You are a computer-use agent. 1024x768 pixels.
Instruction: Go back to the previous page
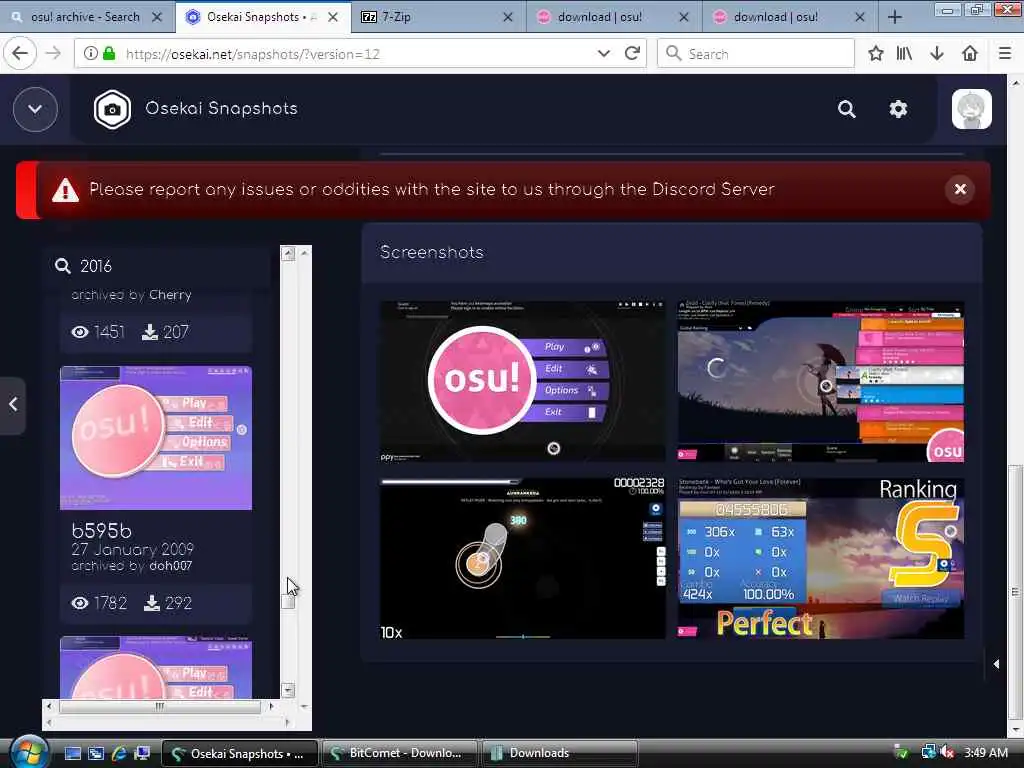[x=20, y=54]
